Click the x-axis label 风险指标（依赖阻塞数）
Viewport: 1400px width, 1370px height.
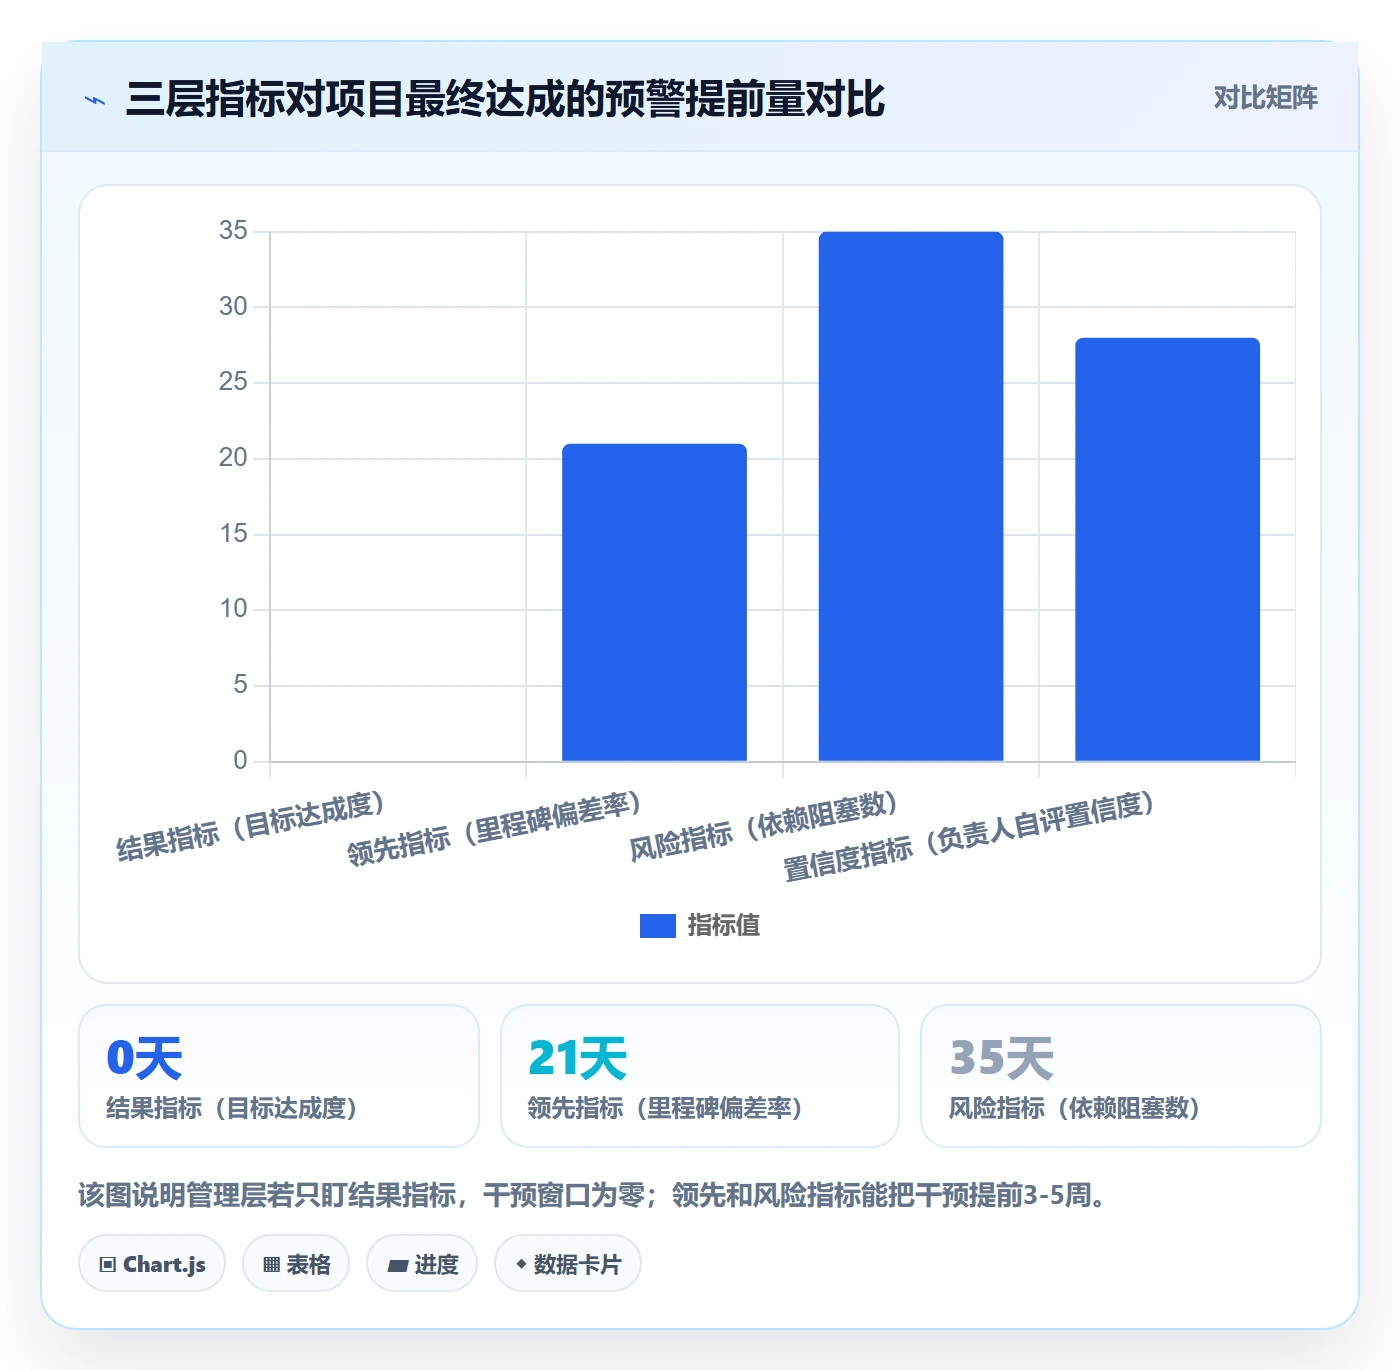[x=763, y=828]
